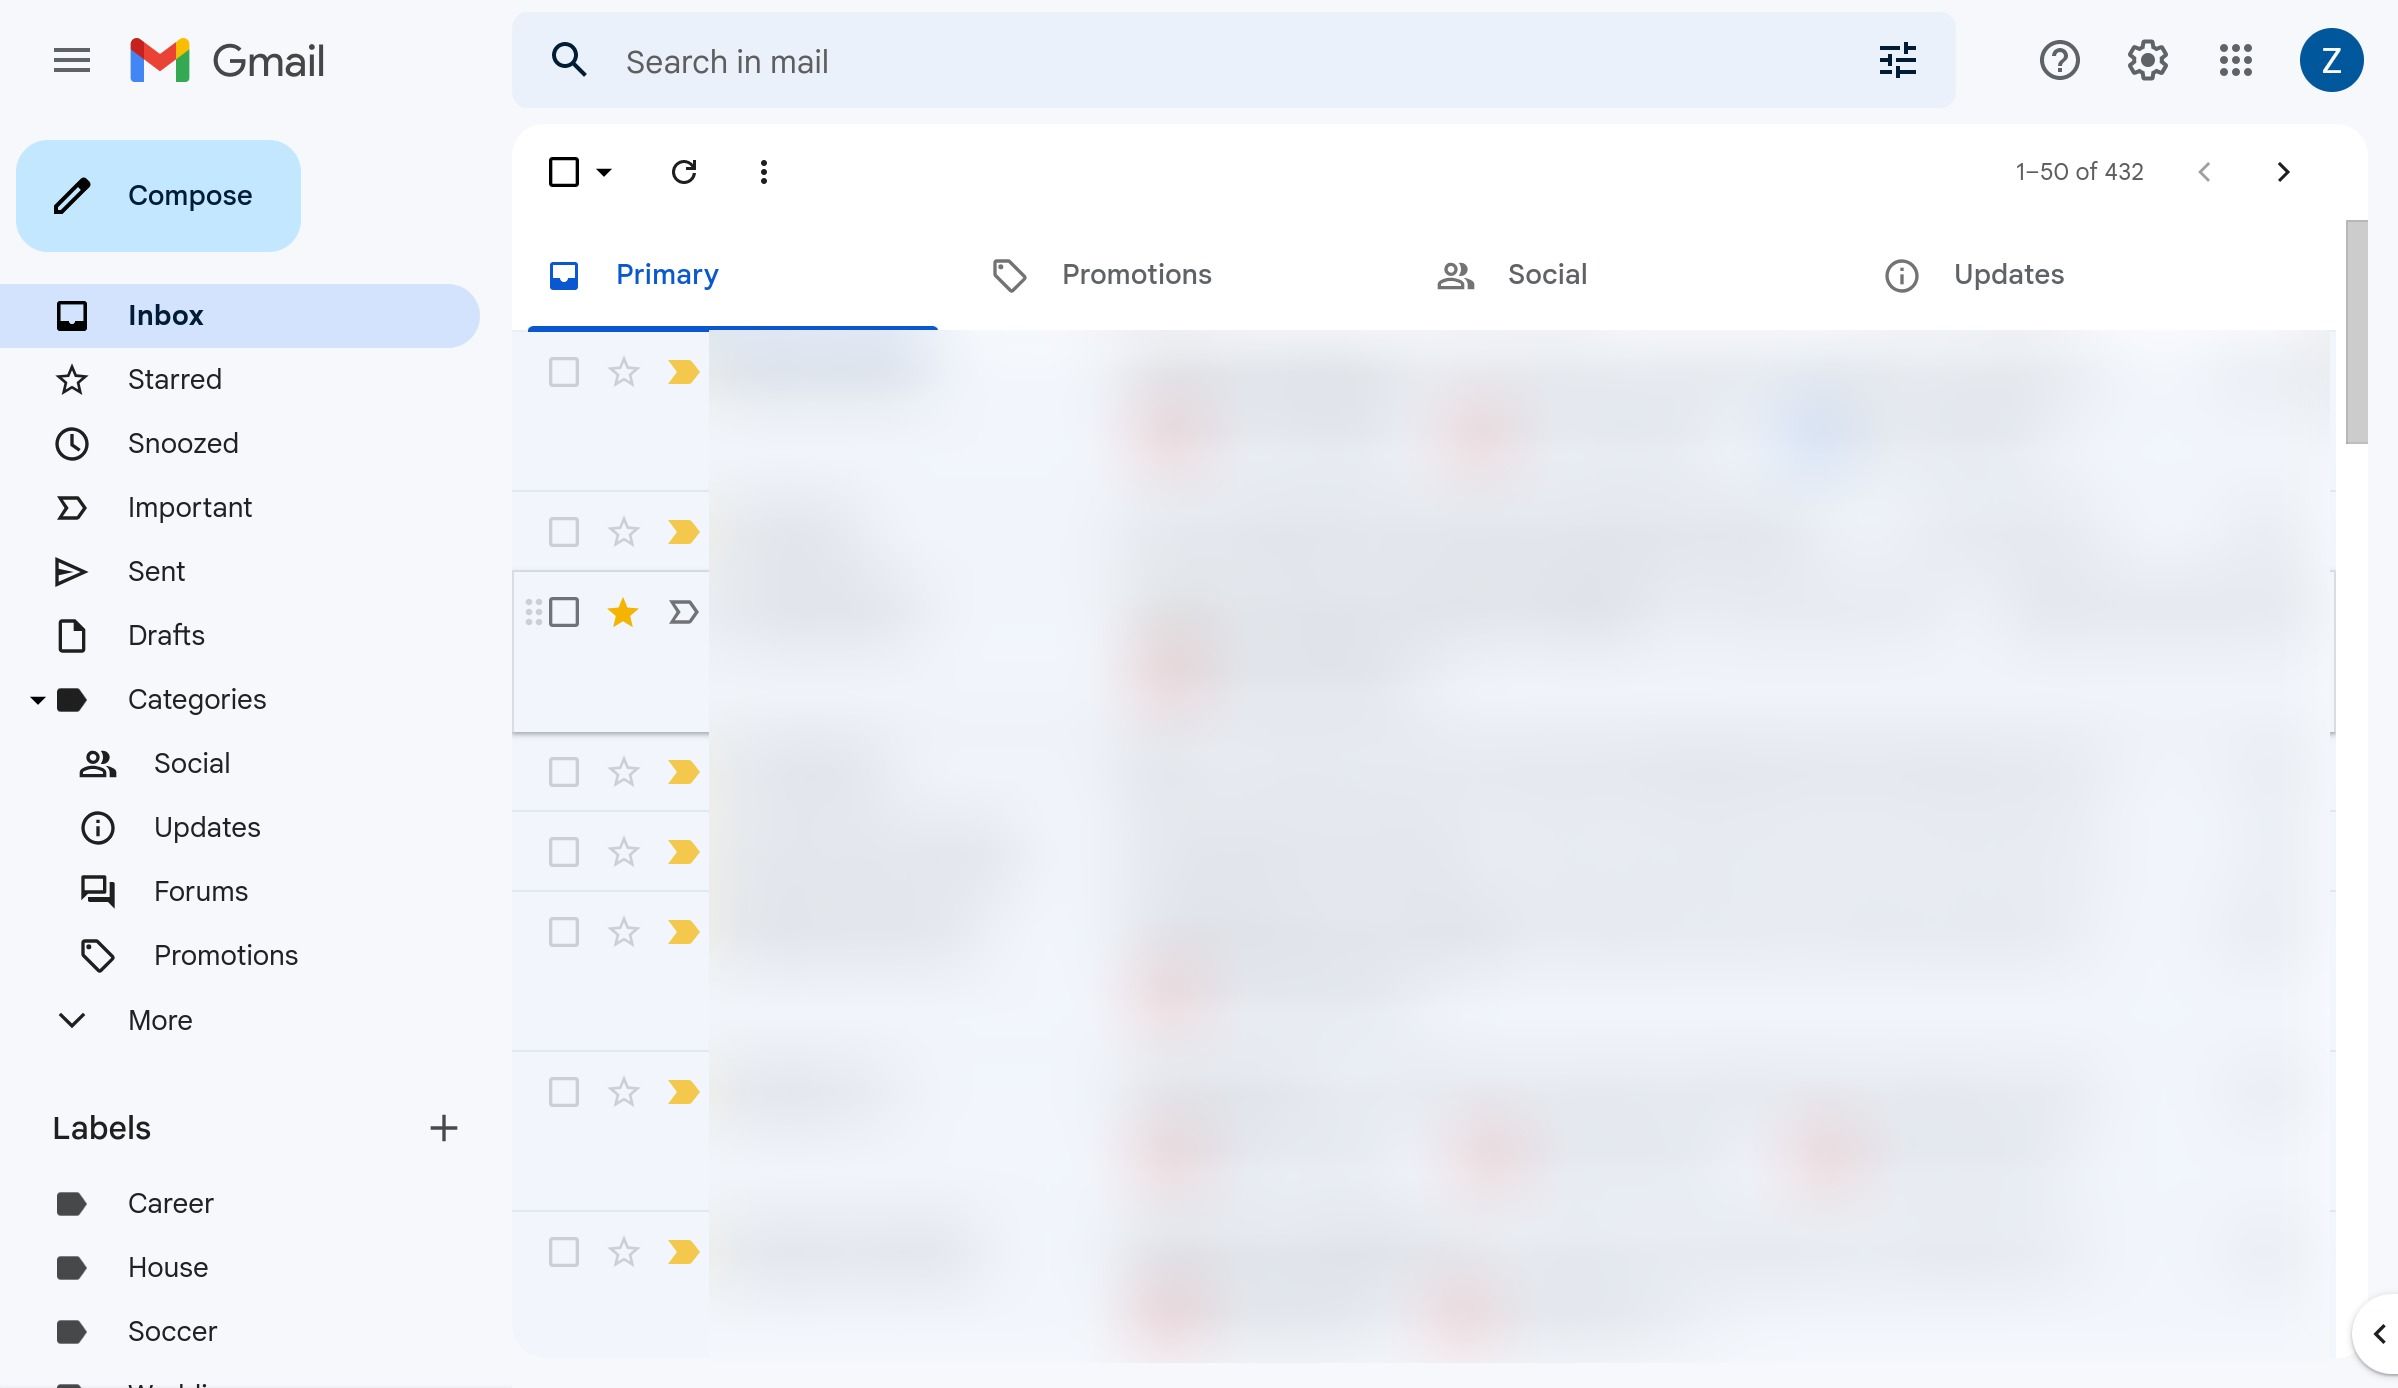Switch to the Promotions tab
Viewport: 2398px width, 1388px height.
click(x=1136, y=273)
